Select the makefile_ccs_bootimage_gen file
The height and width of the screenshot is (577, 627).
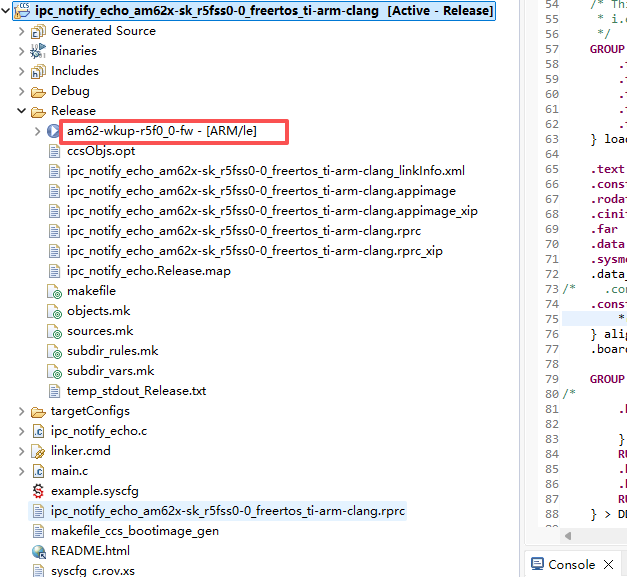(x=135, y=531)
